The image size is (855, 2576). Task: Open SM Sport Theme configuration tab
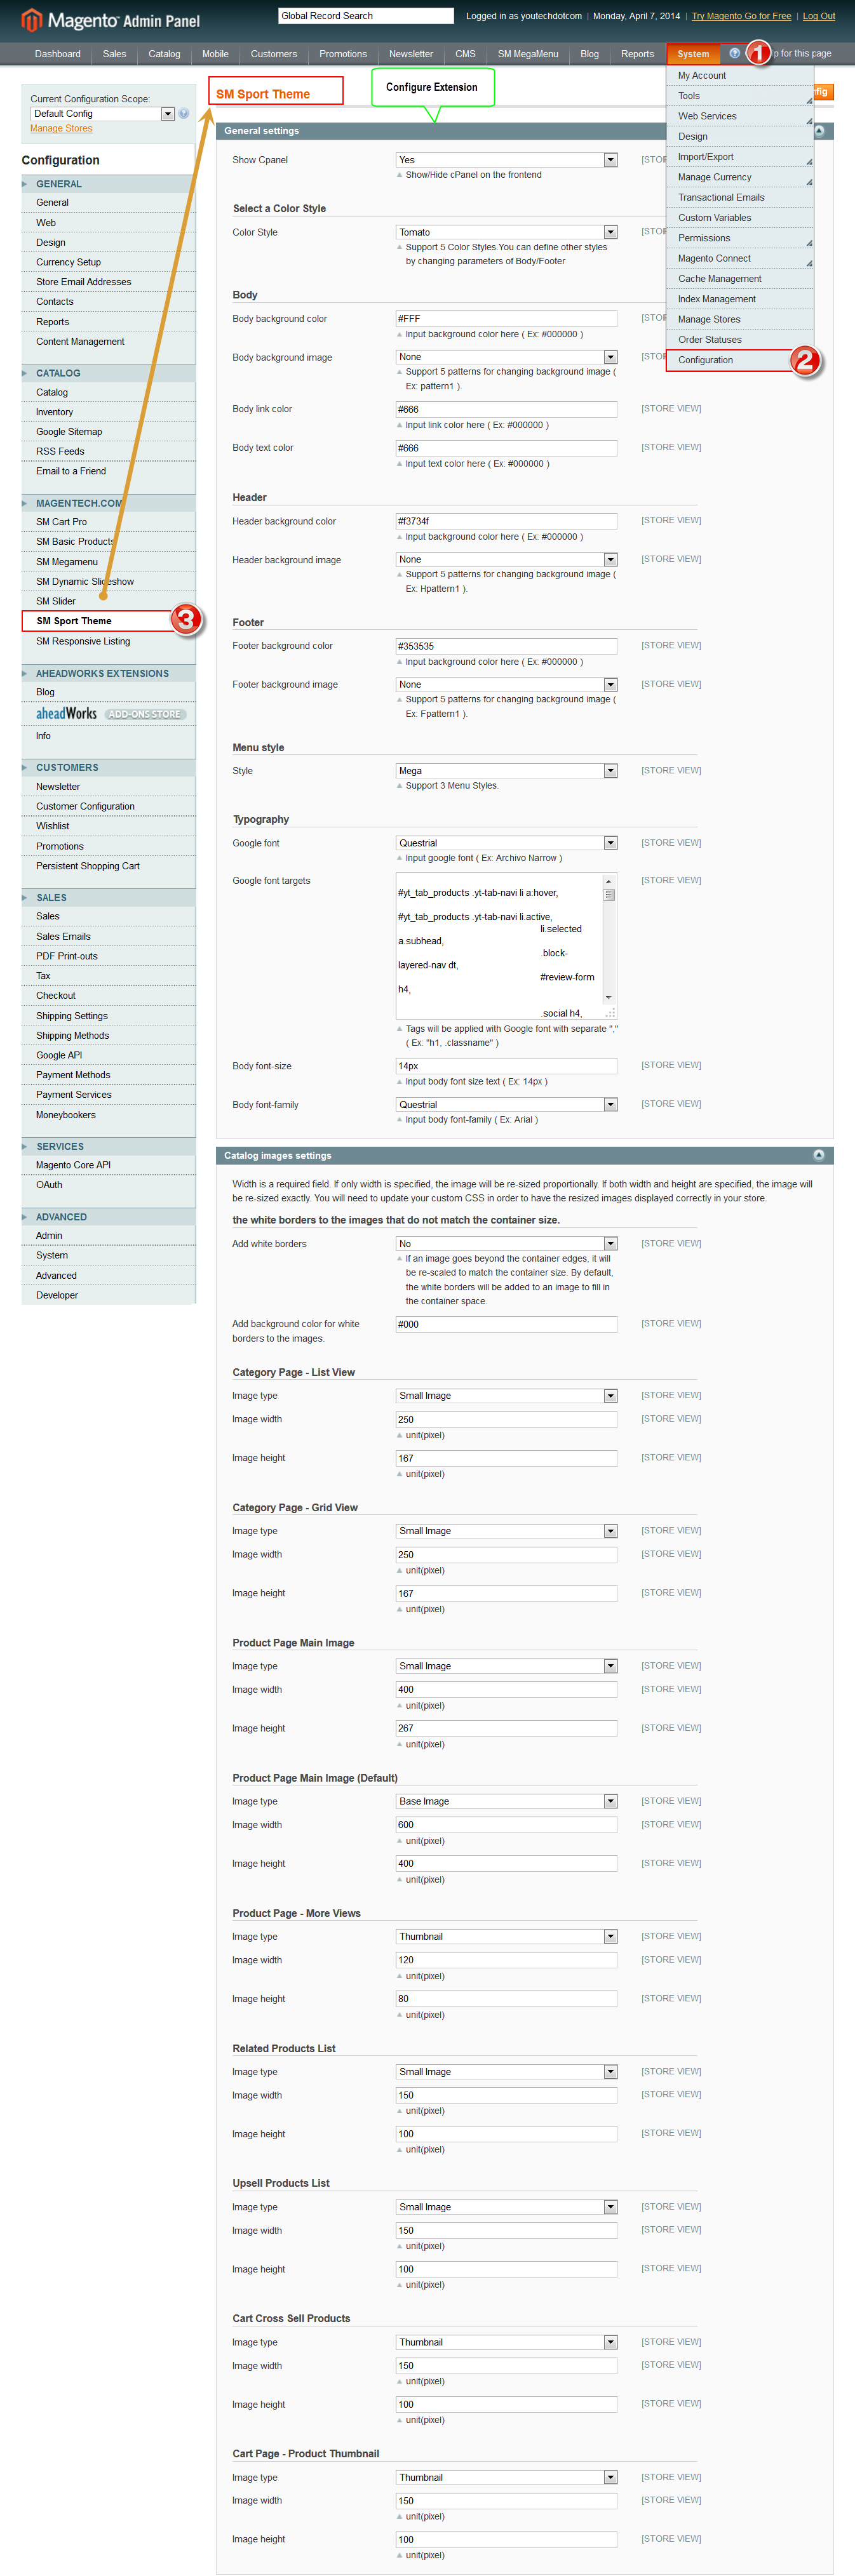(108, 621)
